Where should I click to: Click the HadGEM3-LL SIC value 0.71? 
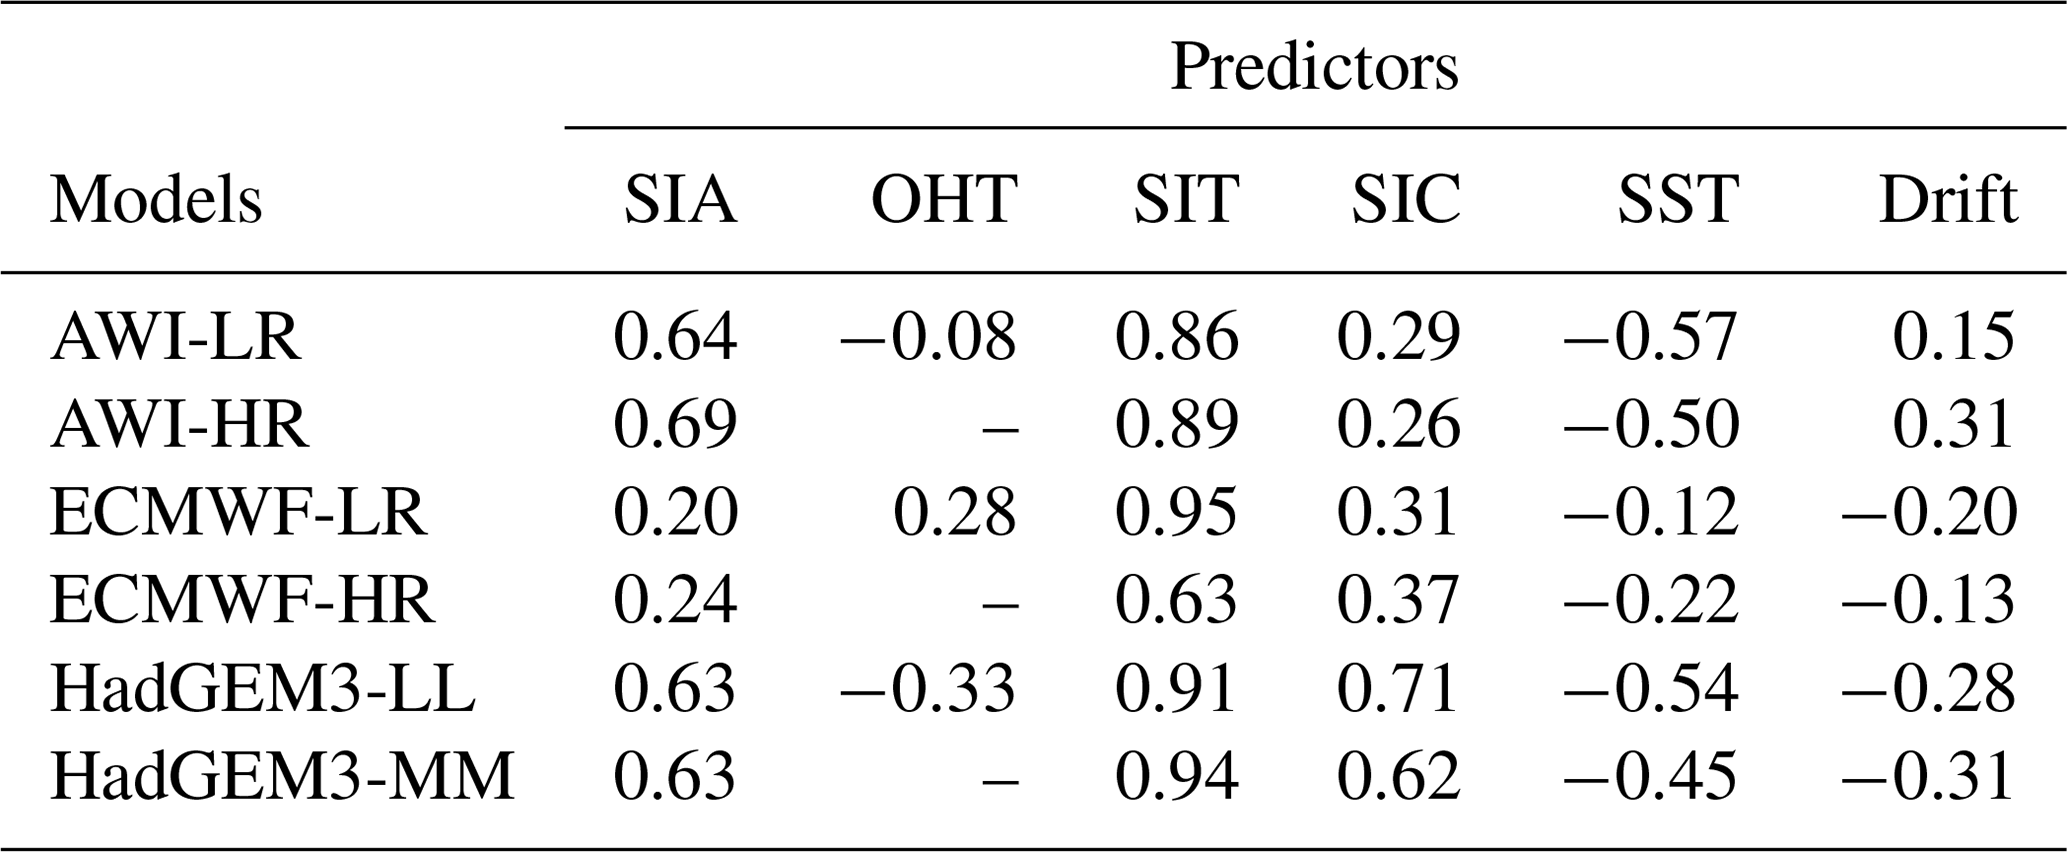[1398, 689]
